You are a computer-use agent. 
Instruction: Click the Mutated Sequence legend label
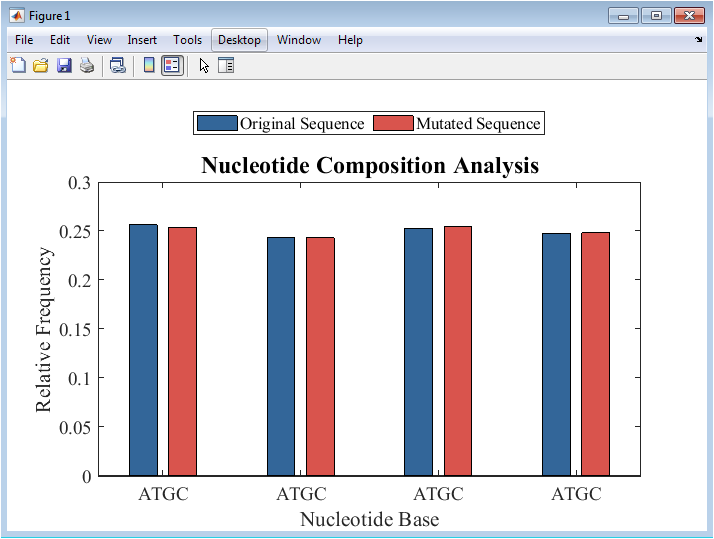click(478, 124)
